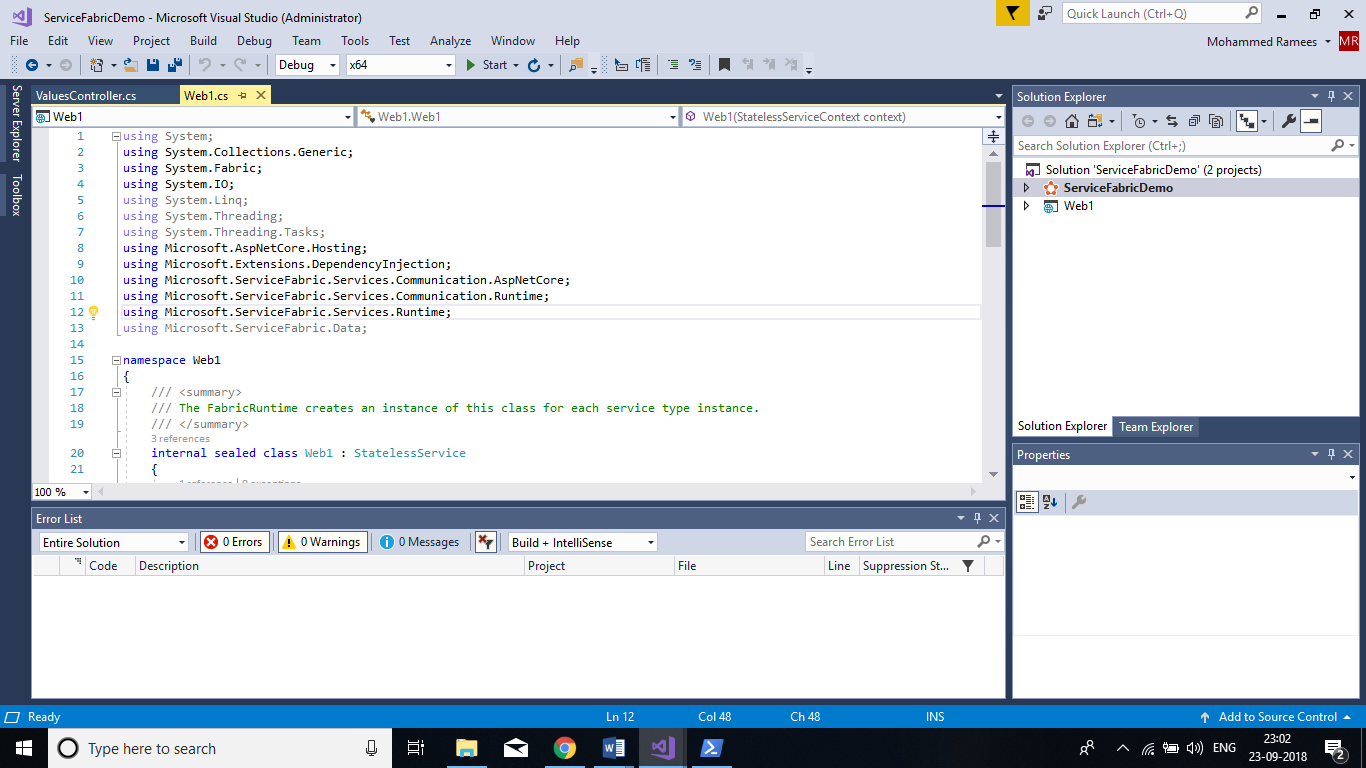Image resolution: width=1366 pixels, height=768 pixels.
Task: Toggle the 0 Errors filter
Action: pos(234,542)
